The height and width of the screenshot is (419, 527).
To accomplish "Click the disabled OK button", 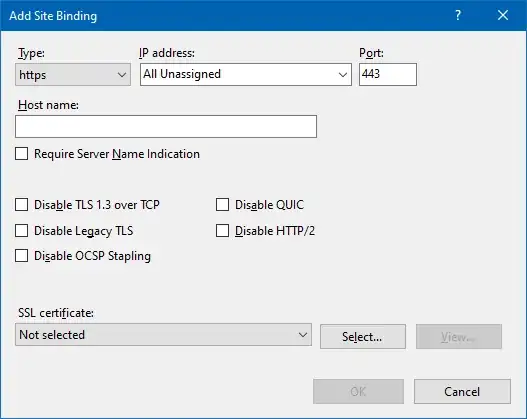I will (358, 391).
